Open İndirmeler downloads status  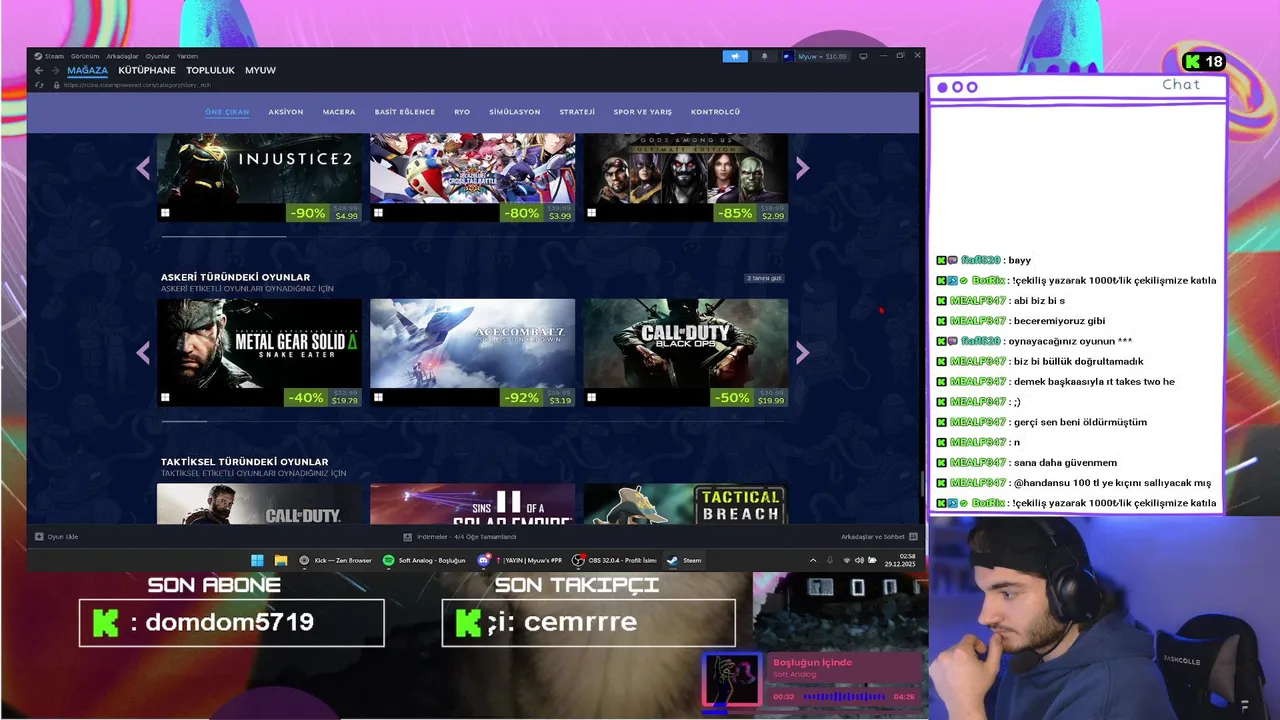tap(460, 537)
